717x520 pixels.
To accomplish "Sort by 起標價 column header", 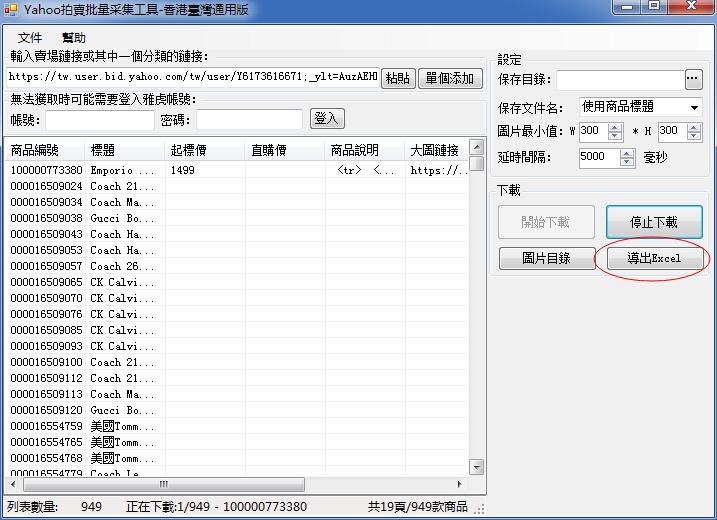I will (x=205, y=150).
